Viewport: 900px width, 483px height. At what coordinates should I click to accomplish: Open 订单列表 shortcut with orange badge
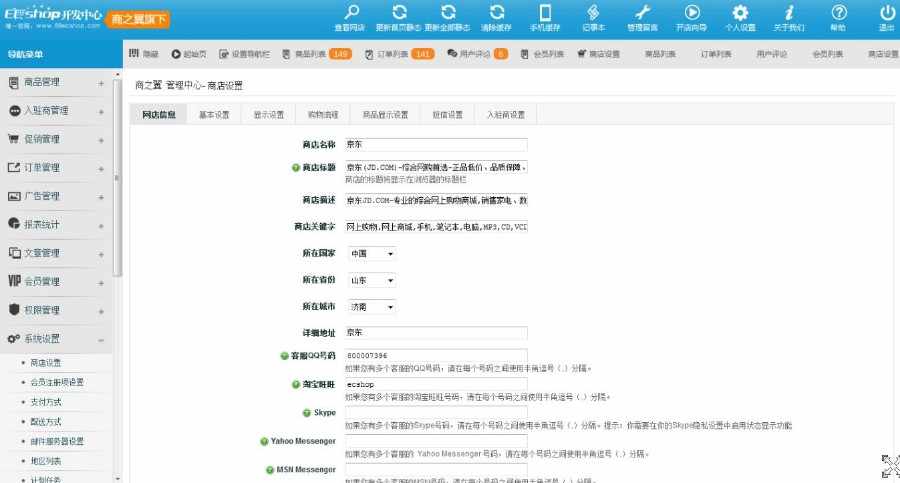[x=399, y=54]
